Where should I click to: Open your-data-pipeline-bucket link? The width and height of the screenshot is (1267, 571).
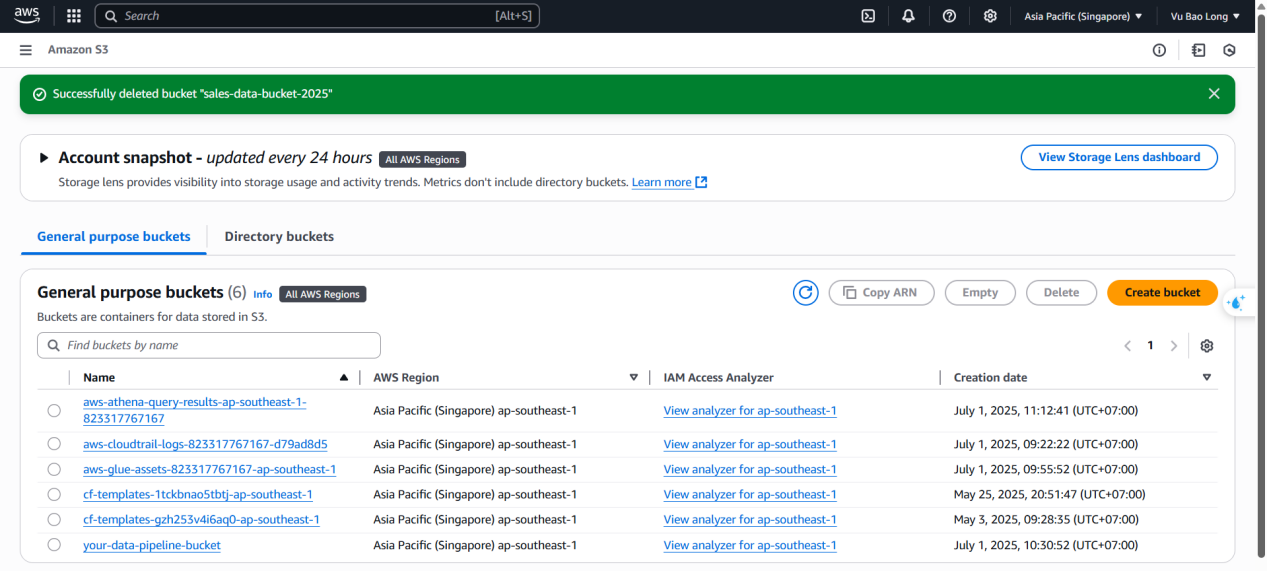152,545
